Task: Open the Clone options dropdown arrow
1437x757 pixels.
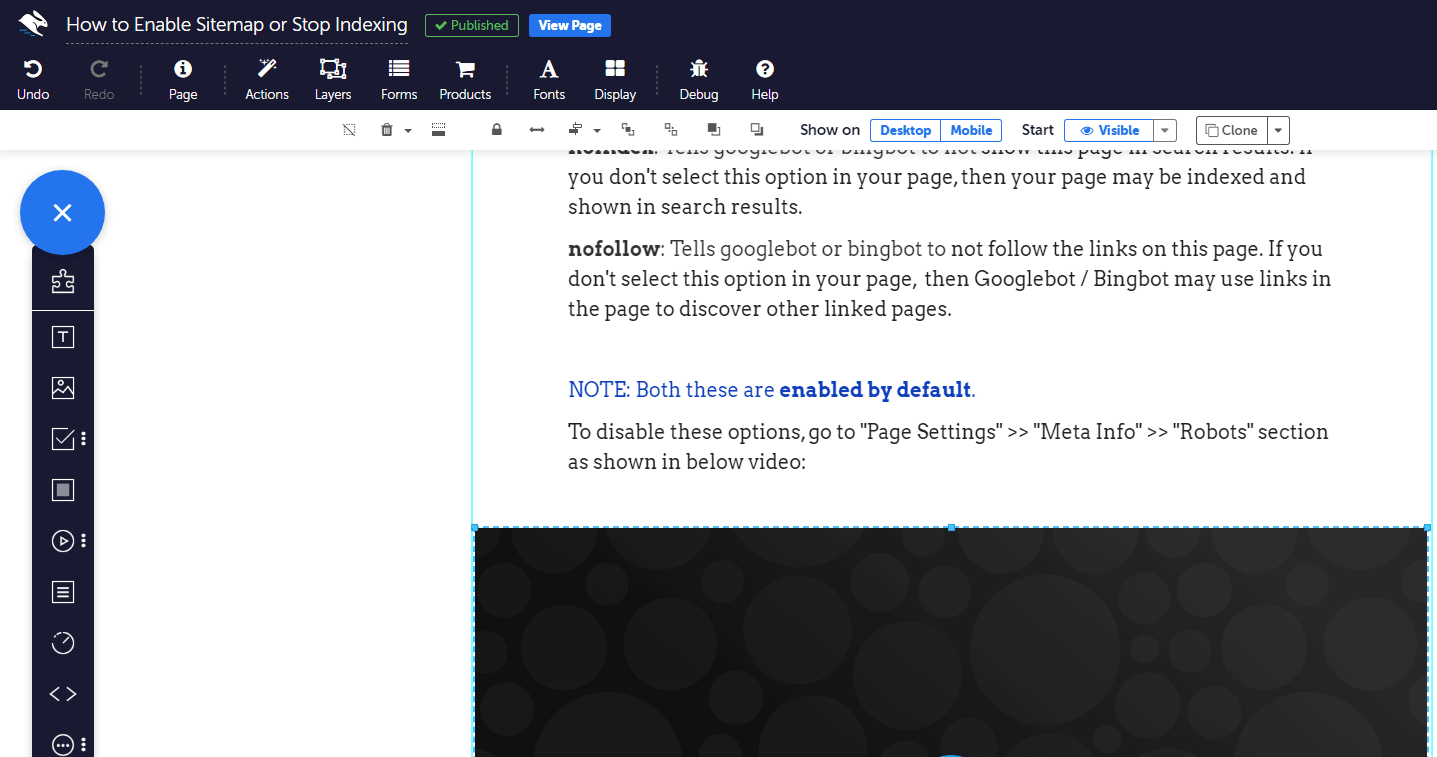Action: (x=1277, y=130)
